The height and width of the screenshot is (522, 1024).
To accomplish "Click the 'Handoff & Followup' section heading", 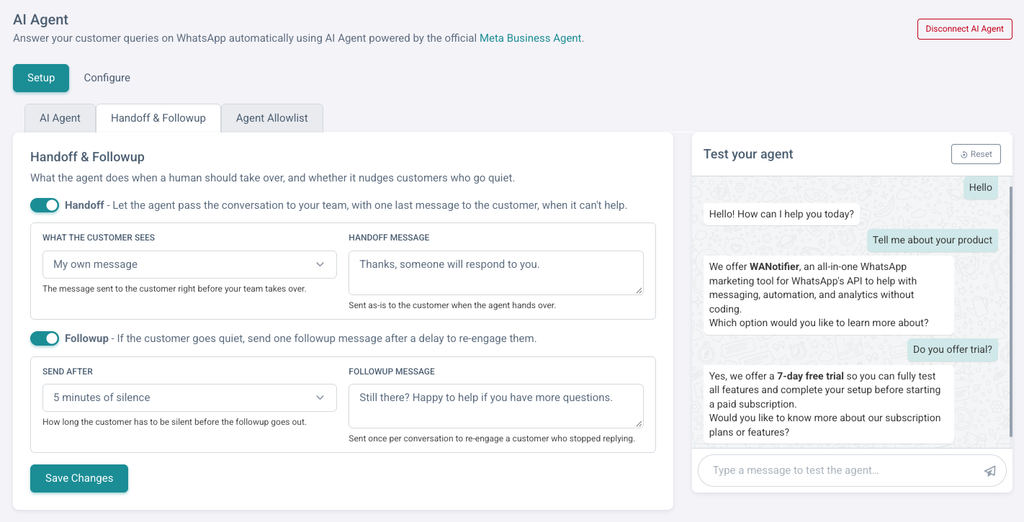I will pyautogui.click(x=88, y=157).
